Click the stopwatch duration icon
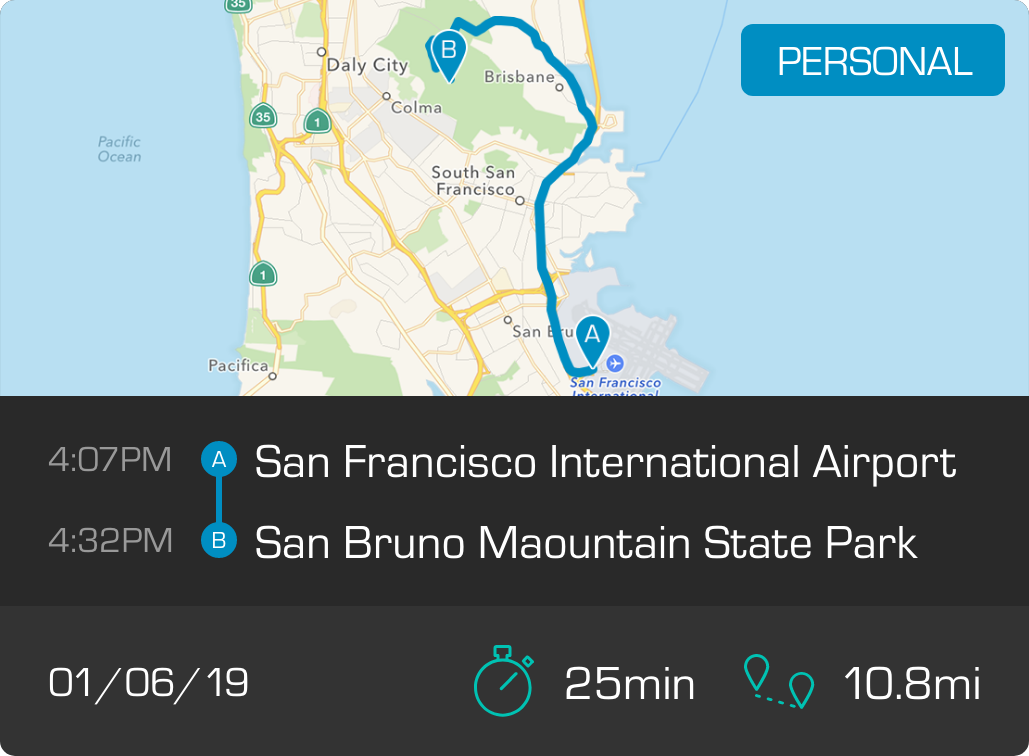The image size is (1029, 756). click(503, 681)
